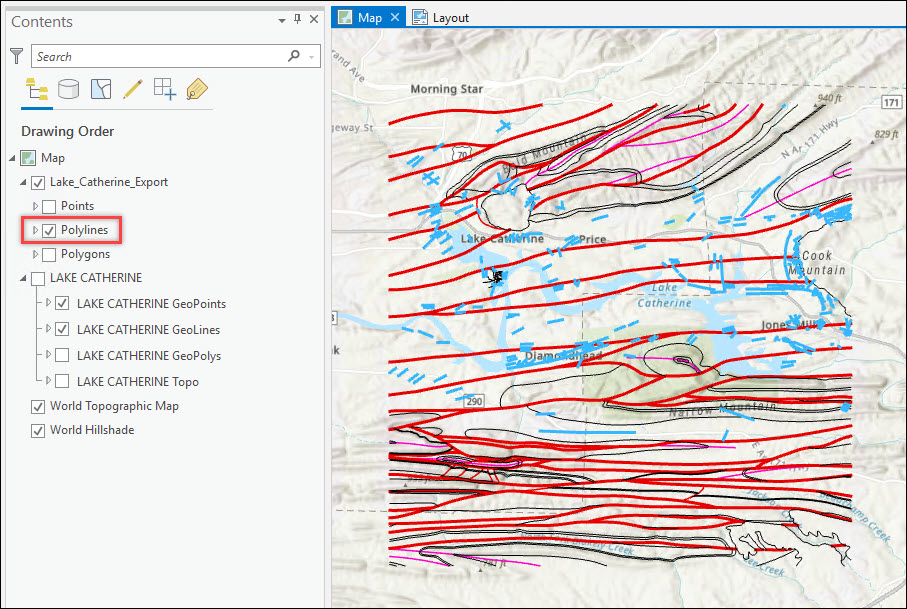Click the magnifier search button in Search box

point(293,57)
